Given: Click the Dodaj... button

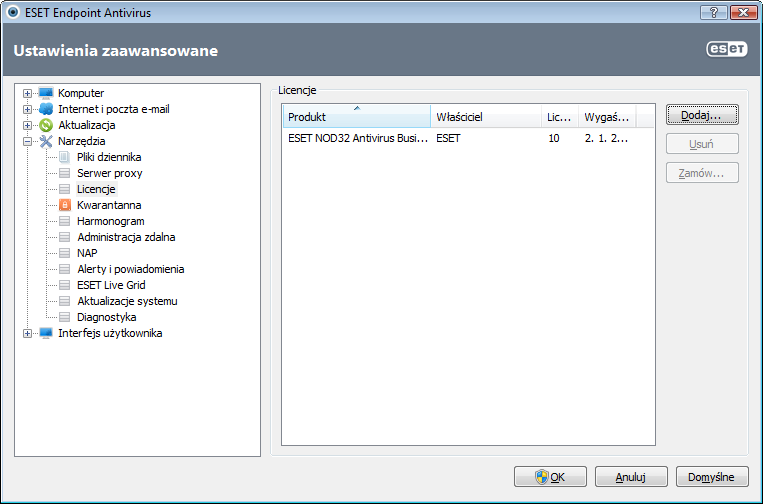Looking at the screenshot, I should [x=702, y=115].
